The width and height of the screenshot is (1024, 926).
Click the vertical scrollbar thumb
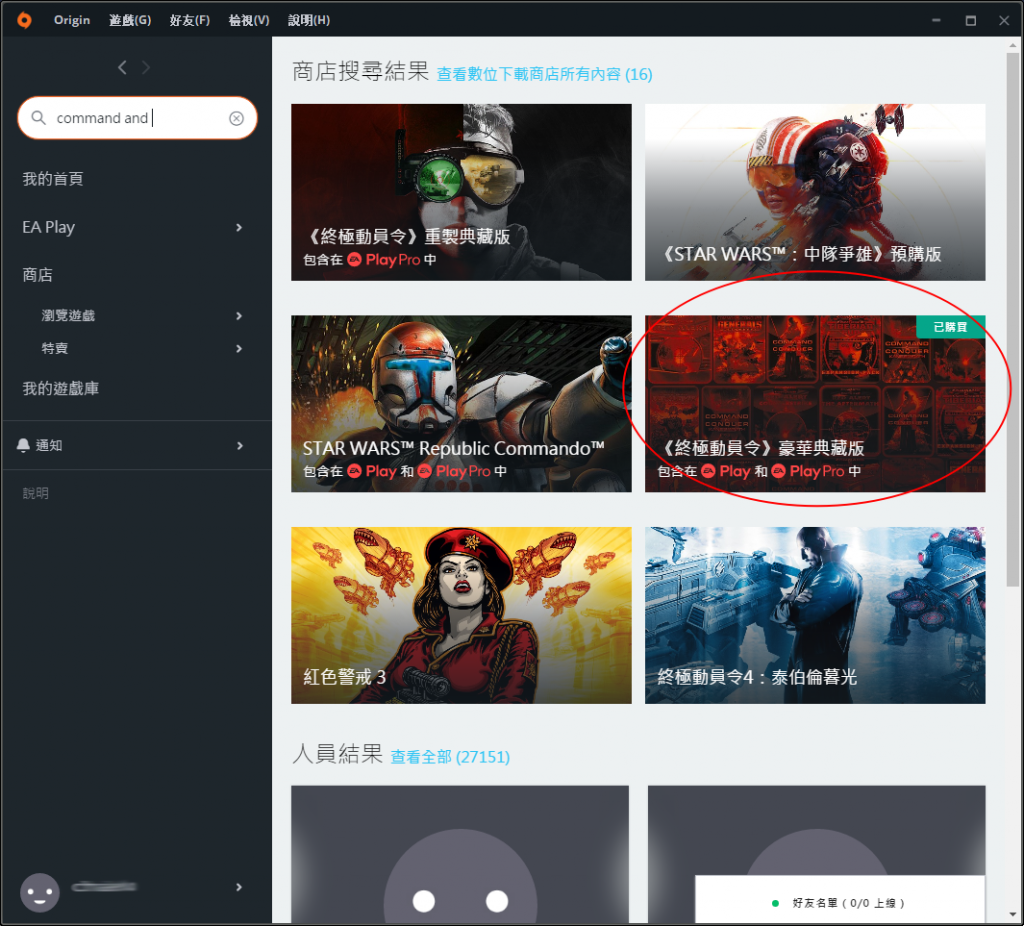tap(1013, 320)
